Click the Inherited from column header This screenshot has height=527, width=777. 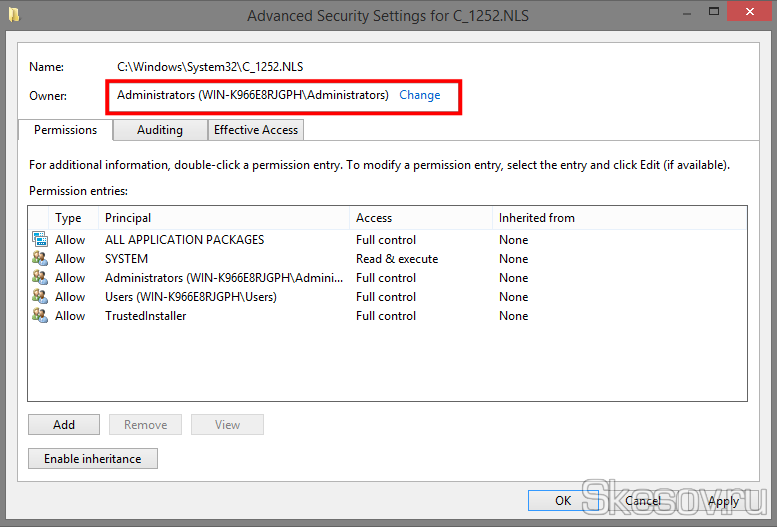coord(537,218)
